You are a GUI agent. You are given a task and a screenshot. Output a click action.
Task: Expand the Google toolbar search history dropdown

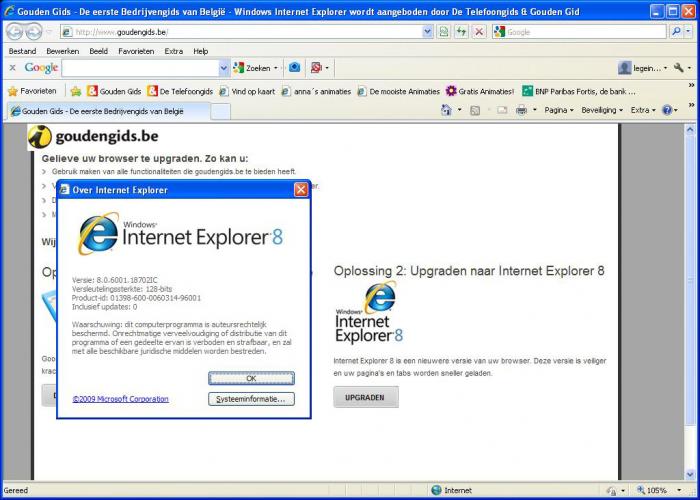224,68
